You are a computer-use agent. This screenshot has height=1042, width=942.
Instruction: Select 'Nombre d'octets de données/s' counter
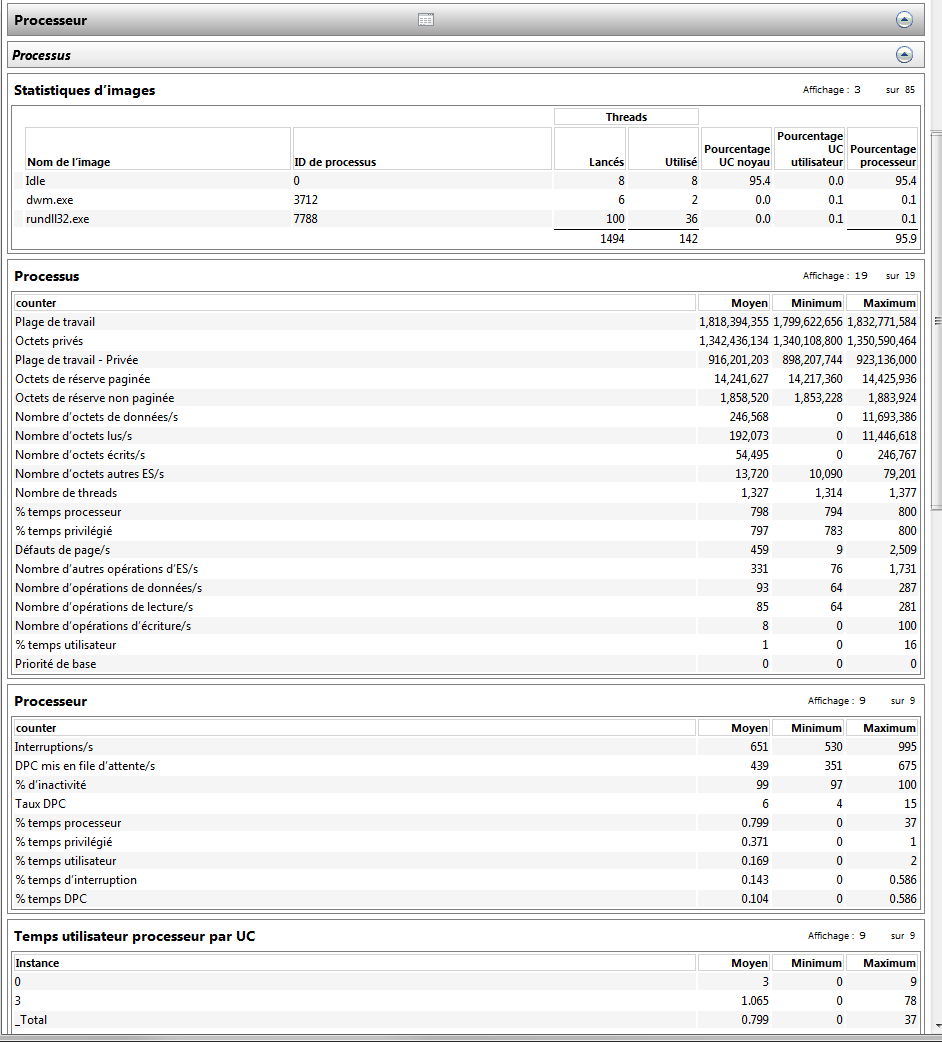tap(466, 417)
